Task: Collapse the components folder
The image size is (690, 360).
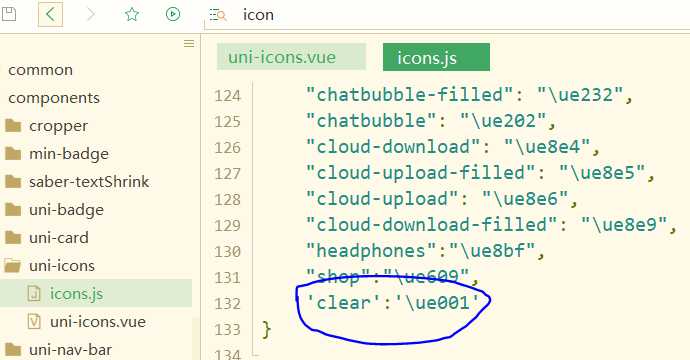Action: [x=54, y=98]
